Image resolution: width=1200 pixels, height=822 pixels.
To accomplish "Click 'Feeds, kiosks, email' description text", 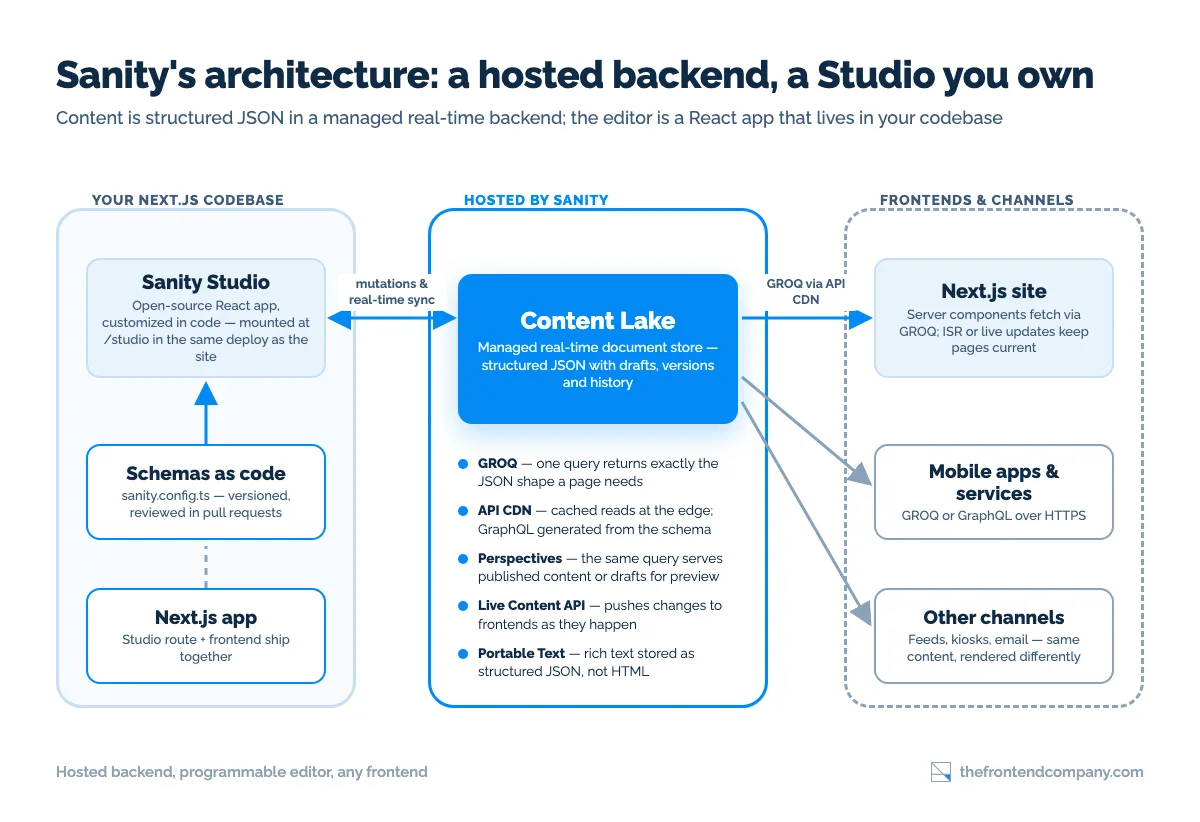I will (994, 648).
